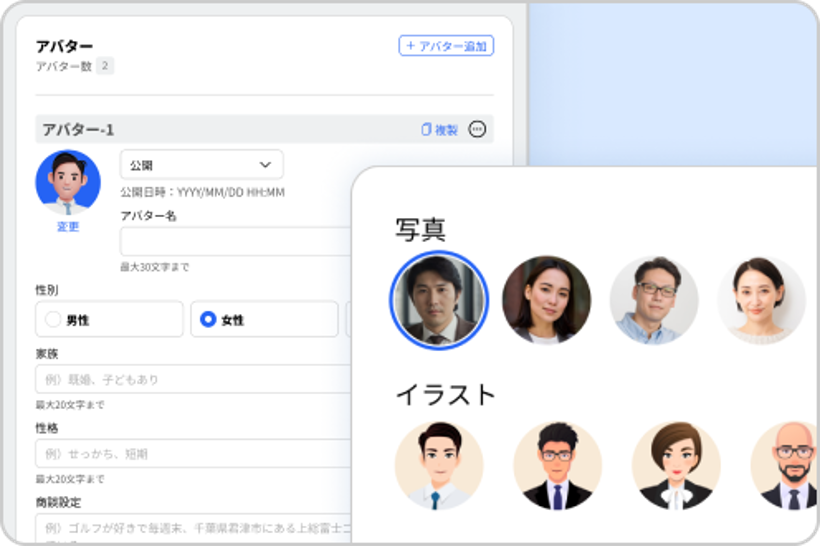Click the アバター数 count badge 2

105,66
